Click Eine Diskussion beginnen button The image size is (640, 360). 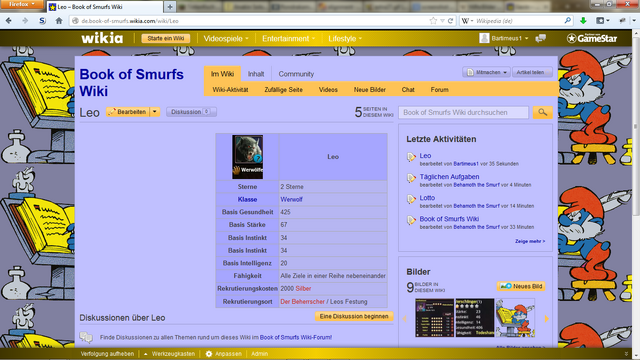coord(354,316)
